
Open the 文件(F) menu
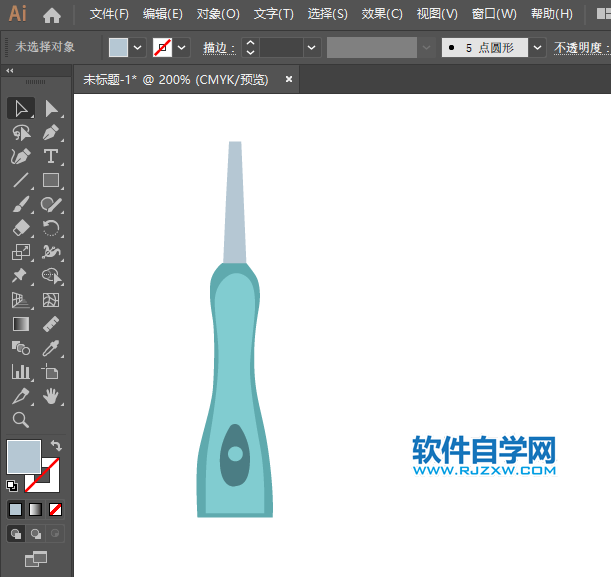[109, 14]
